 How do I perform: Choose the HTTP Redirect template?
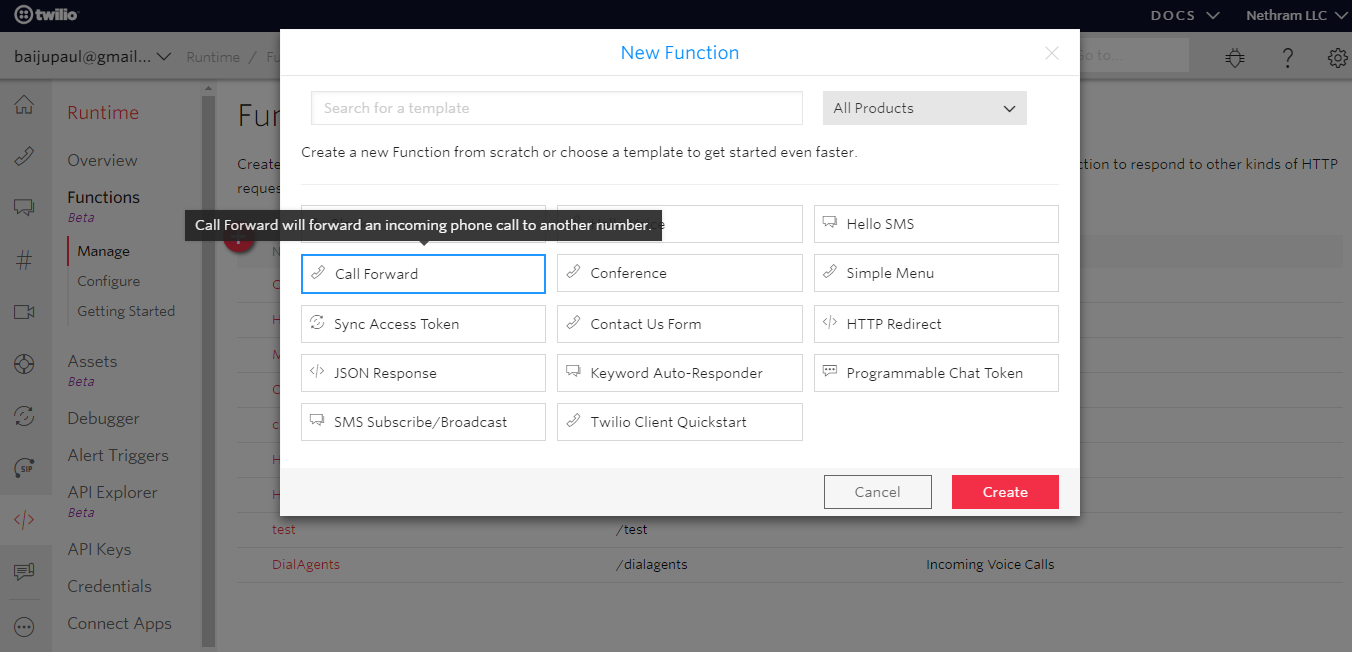(x=936, y=324)
